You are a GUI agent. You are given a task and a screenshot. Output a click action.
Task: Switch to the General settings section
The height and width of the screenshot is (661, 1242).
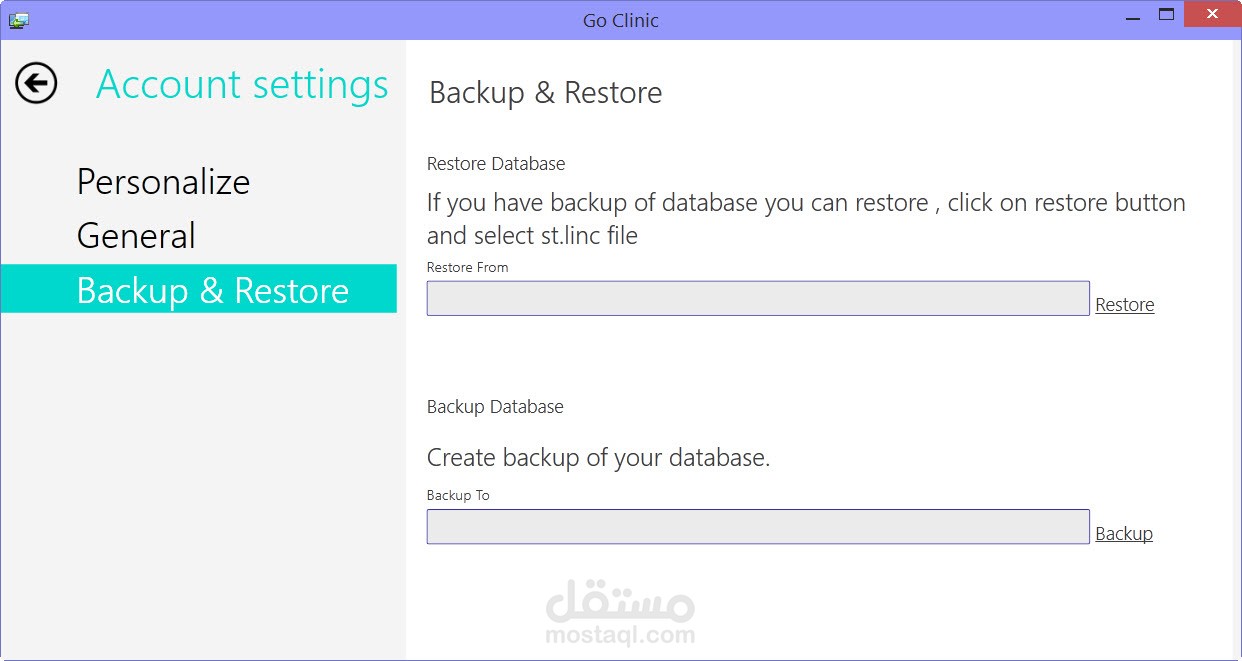(x=136, y=236)
